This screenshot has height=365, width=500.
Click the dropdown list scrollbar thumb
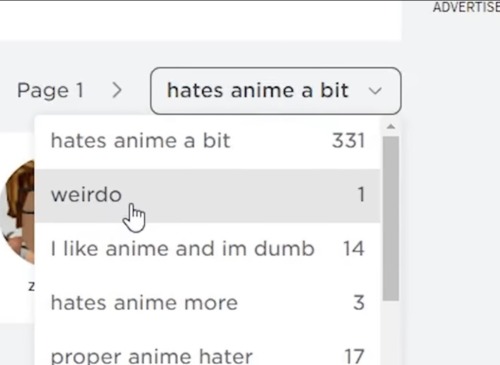(391, 219)
